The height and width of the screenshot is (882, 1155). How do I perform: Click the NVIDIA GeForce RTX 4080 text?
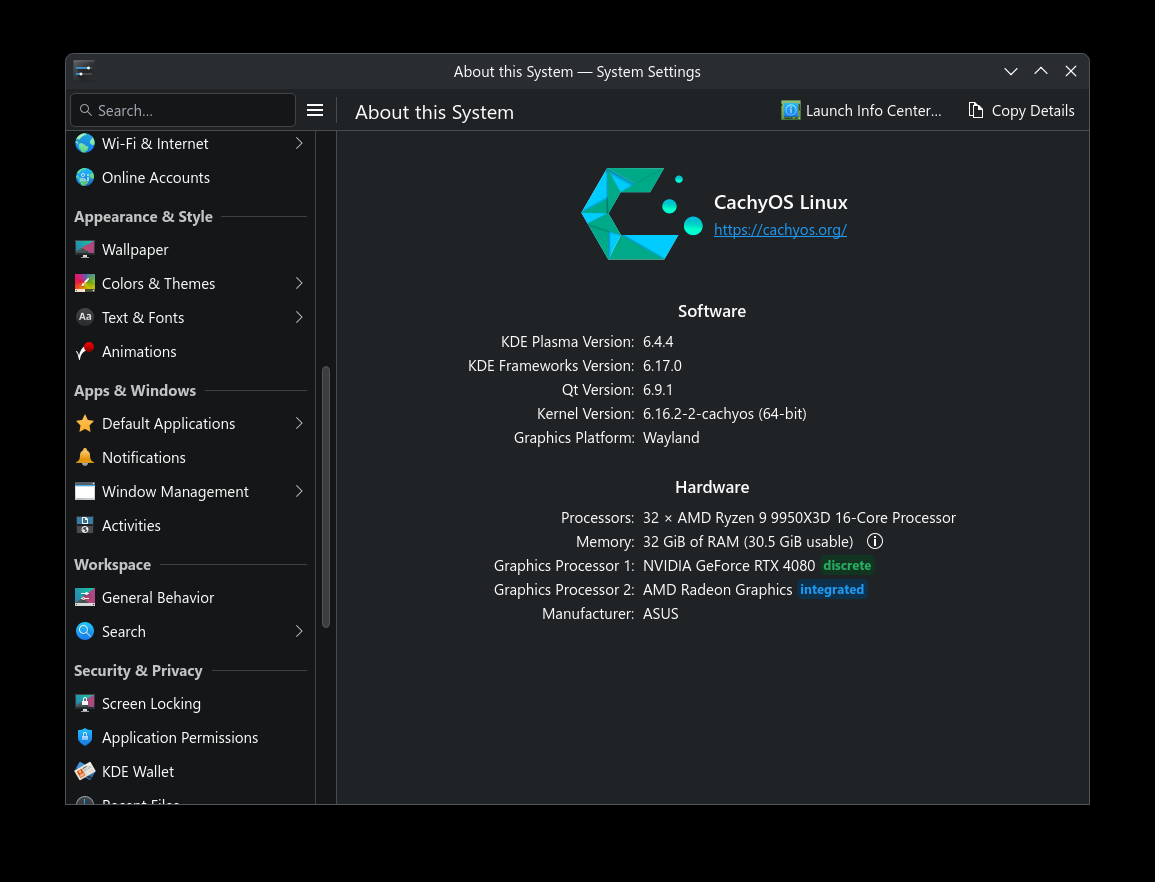click(729, 566)
